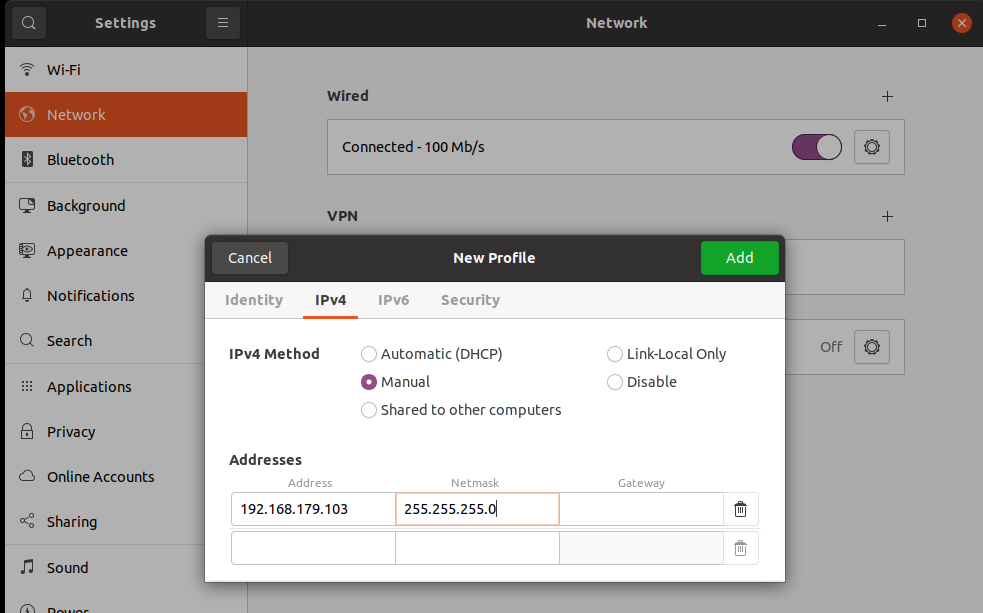Open the Settings hamburger menu
The image size is (983, 613).
click(222, 23)
